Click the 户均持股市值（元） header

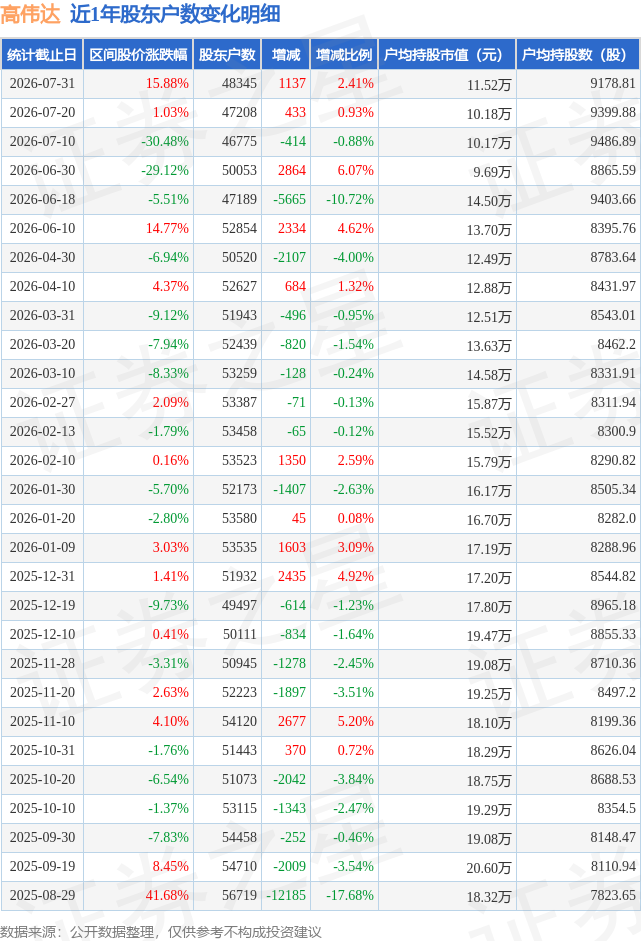[x=447, y=55]
